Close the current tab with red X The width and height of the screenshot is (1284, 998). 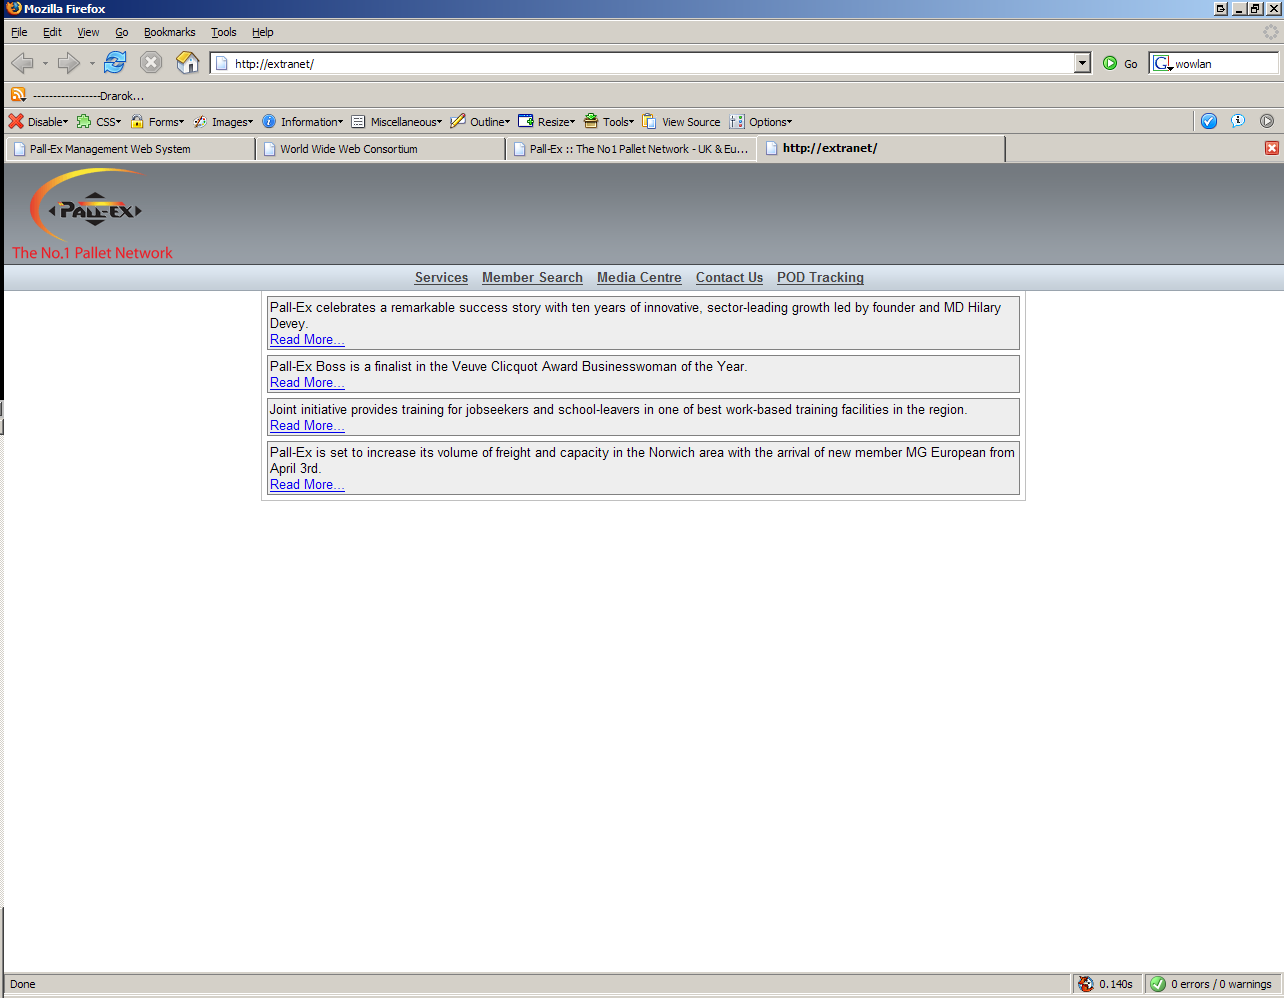[x=1272, y=148]
